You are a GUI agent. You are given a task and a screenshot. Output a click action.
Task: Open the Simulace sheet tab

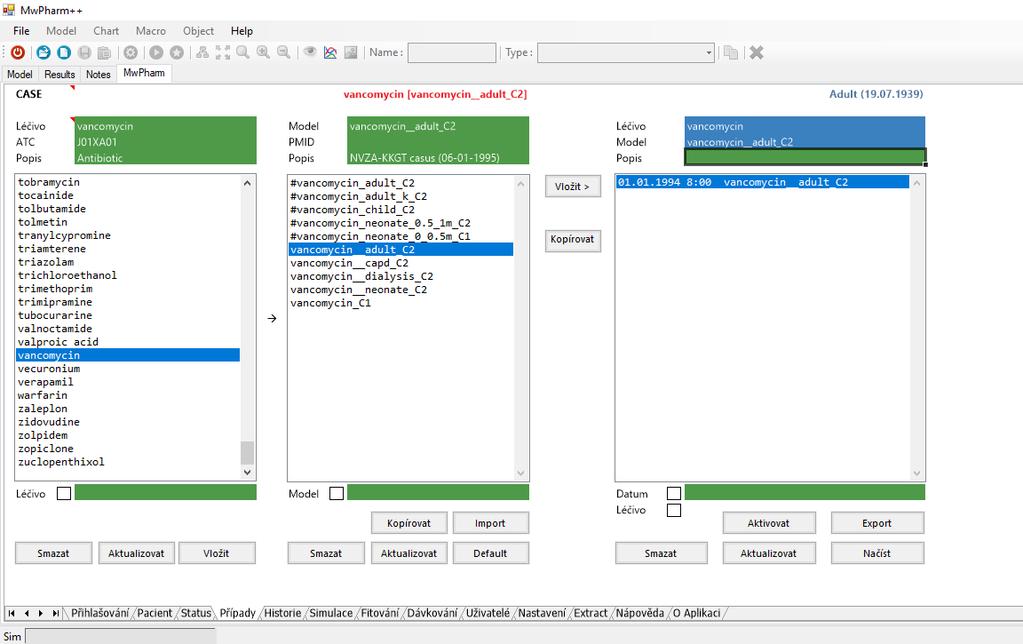click(331, 613)
